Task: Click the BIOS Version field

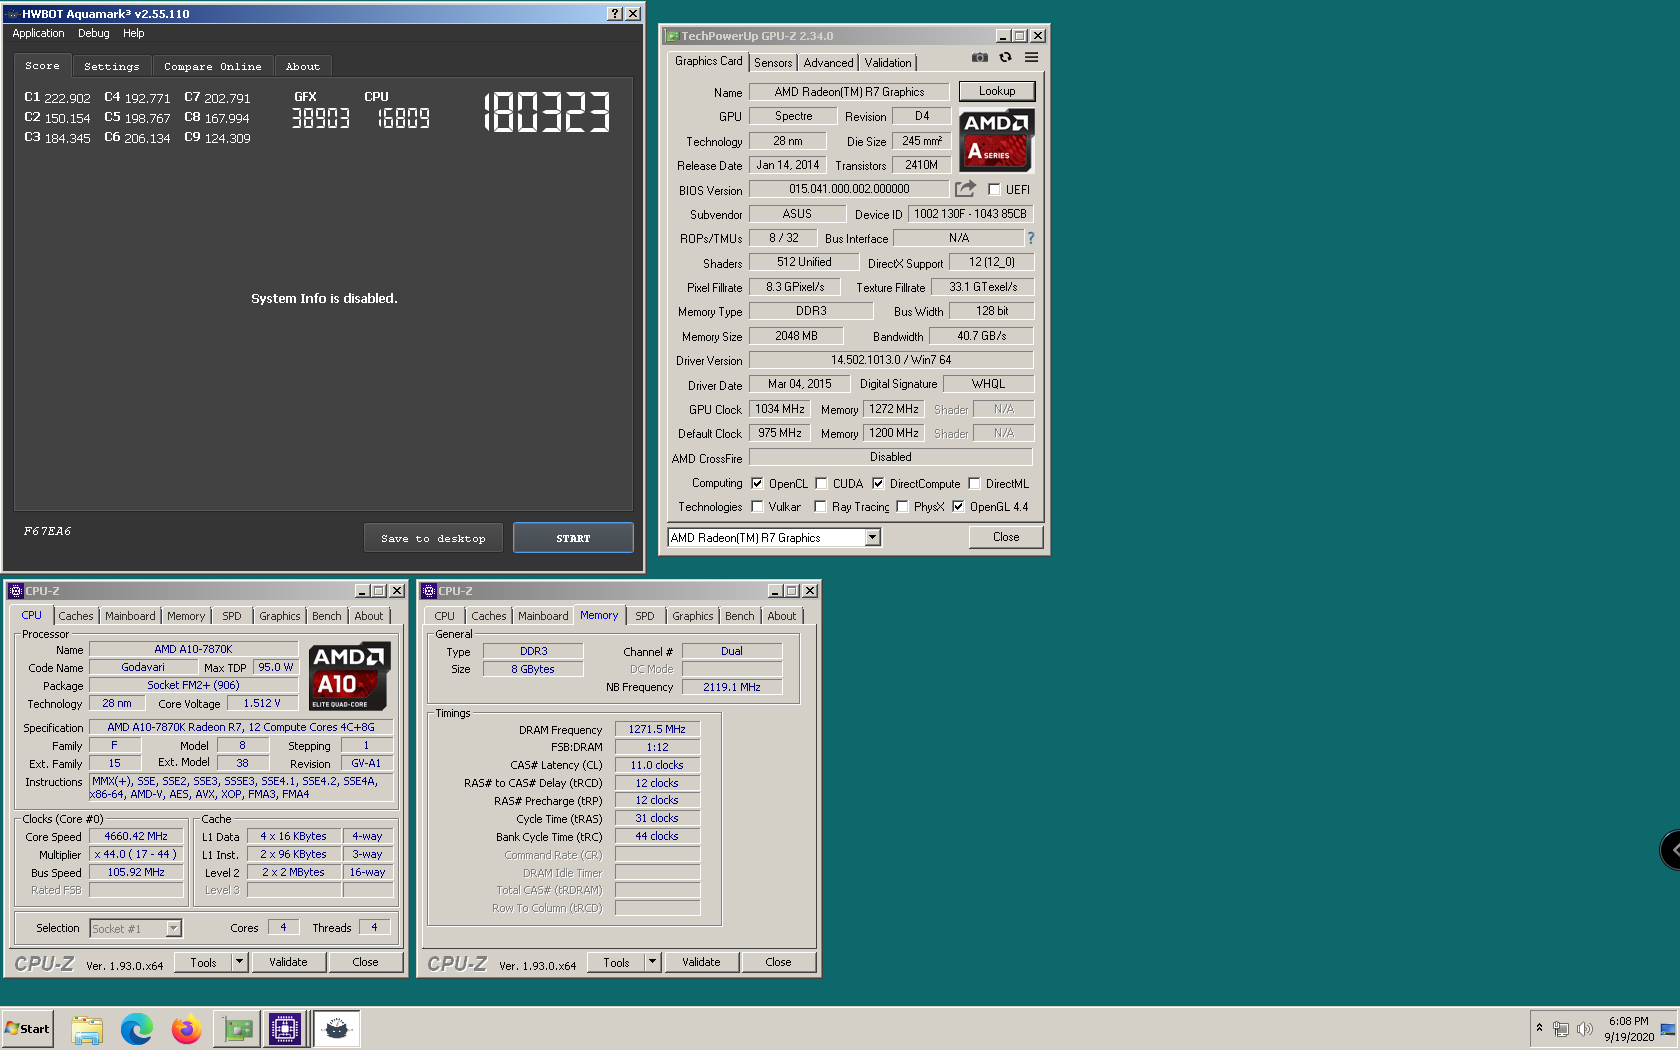Action: [849, 189]
